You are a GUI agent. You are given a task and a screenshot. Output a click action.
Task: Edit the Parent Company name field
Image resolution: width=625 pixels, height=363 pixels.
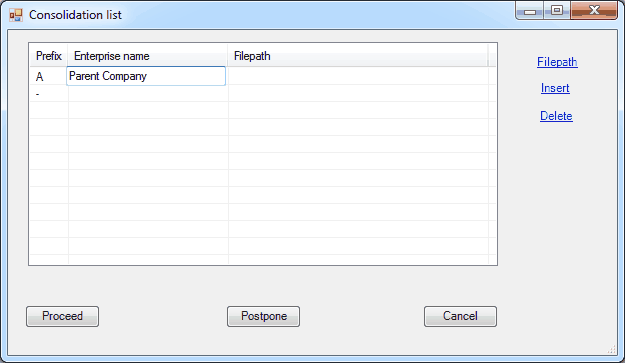146,76
